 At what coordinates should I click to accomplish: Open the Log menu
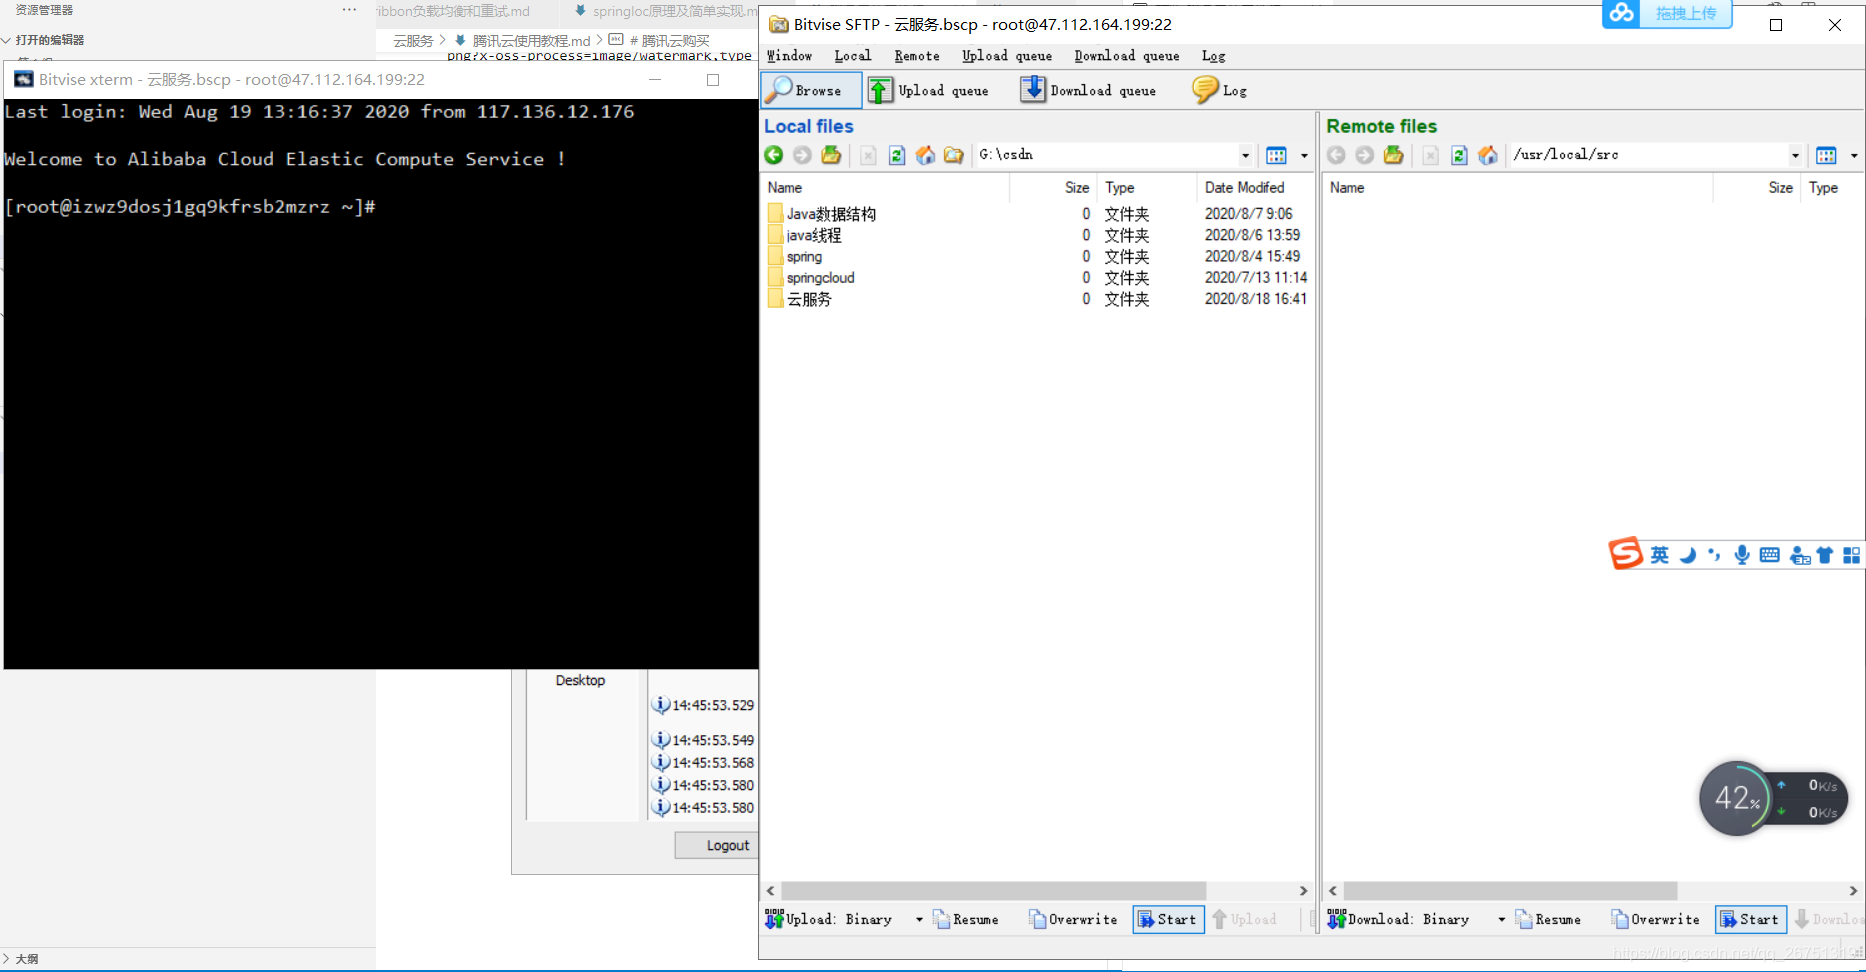1213,56
